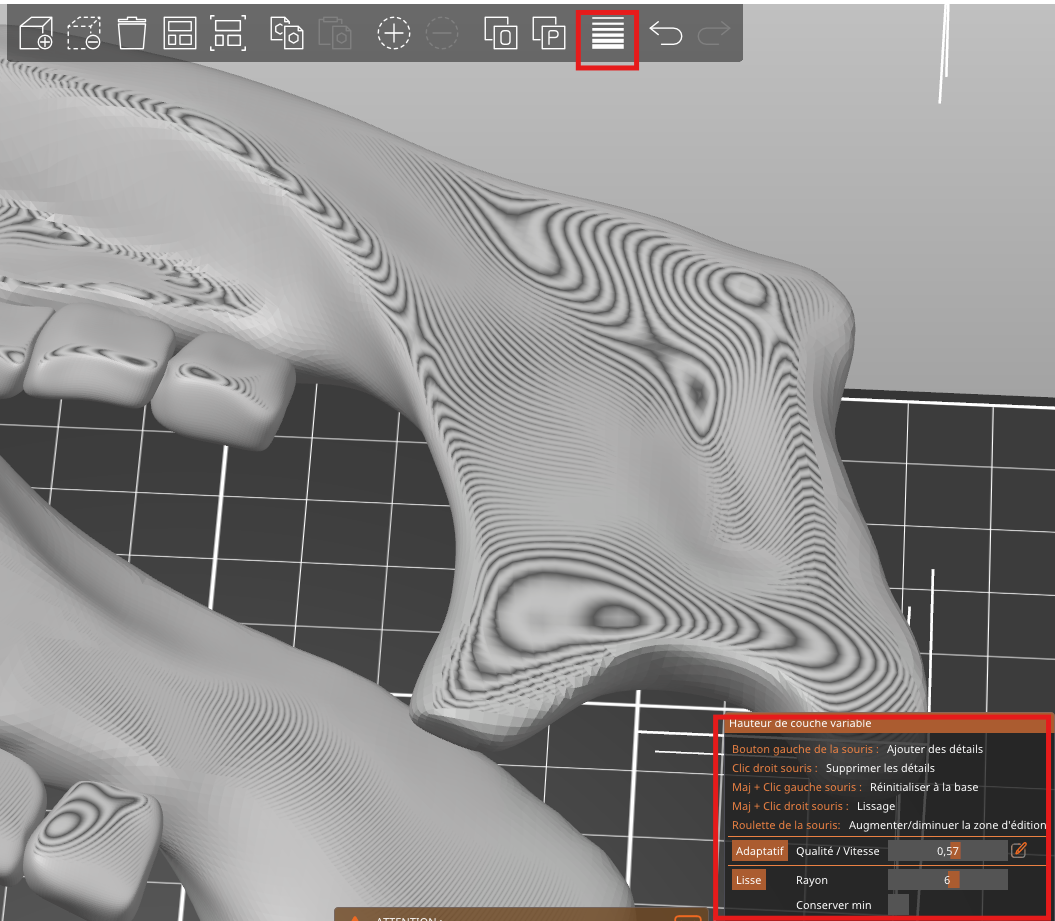The image size is (1055, 921).
Task: Click the Arrange selection icon
Action: pyautogui.click(x=228, y=33)
